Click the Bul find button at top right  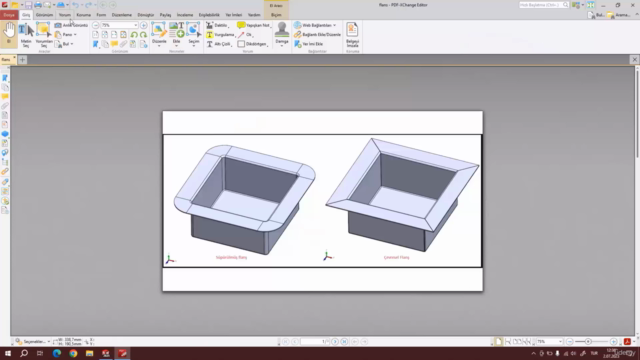[596, 15]
